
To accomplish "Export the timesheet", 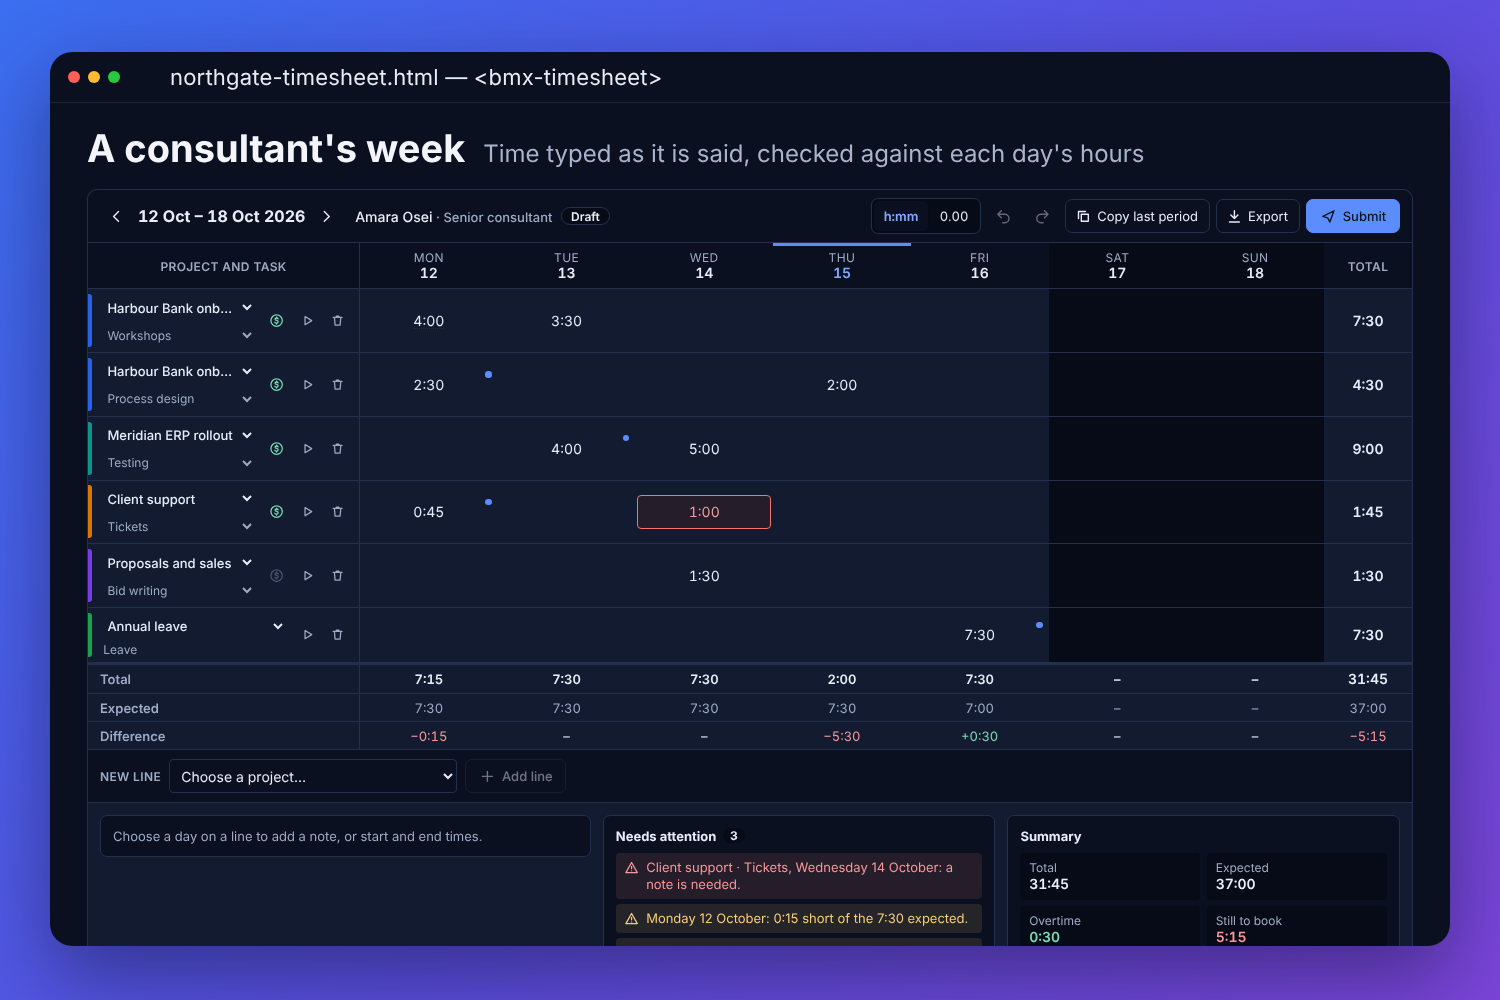I will coord(1258,217).
